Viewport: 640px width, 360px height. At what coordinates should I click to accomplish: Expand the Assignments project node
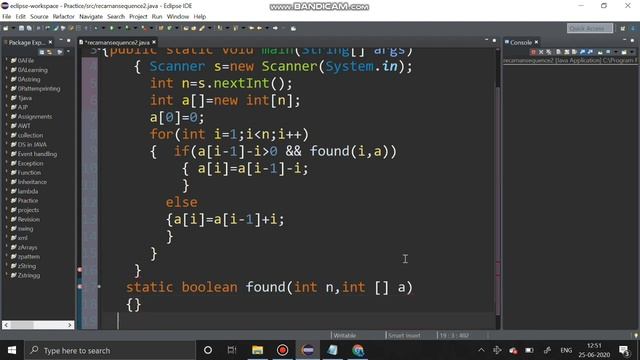(x=7, y=116)
